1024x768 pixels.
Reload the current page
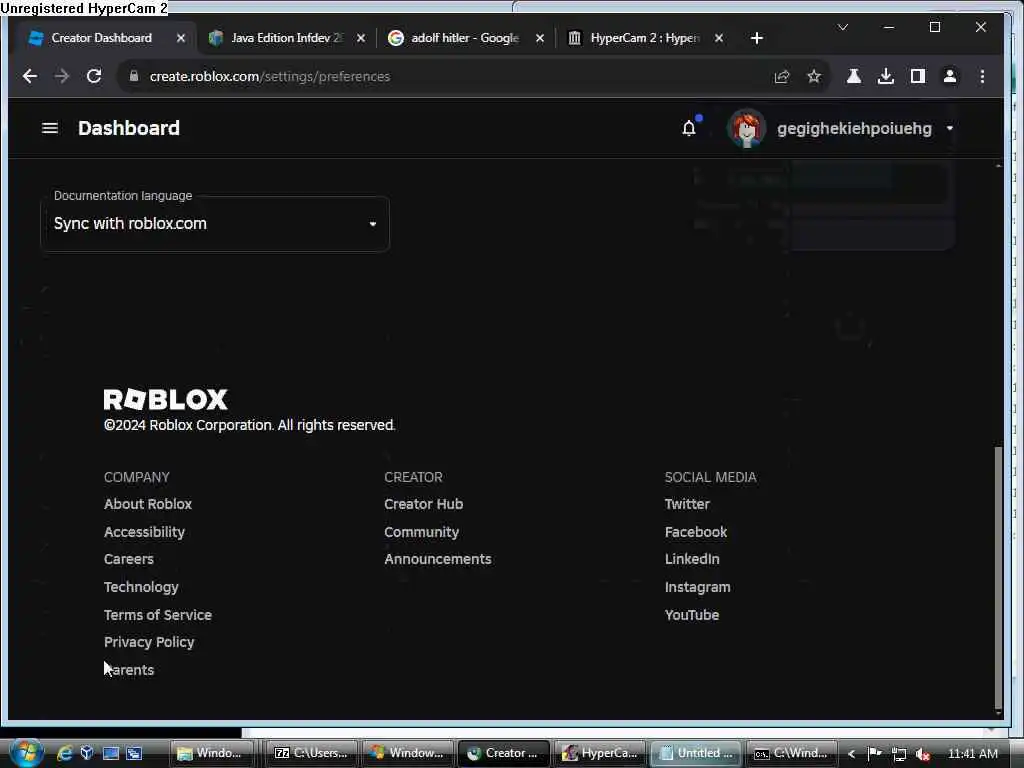[x=94, y=76]
